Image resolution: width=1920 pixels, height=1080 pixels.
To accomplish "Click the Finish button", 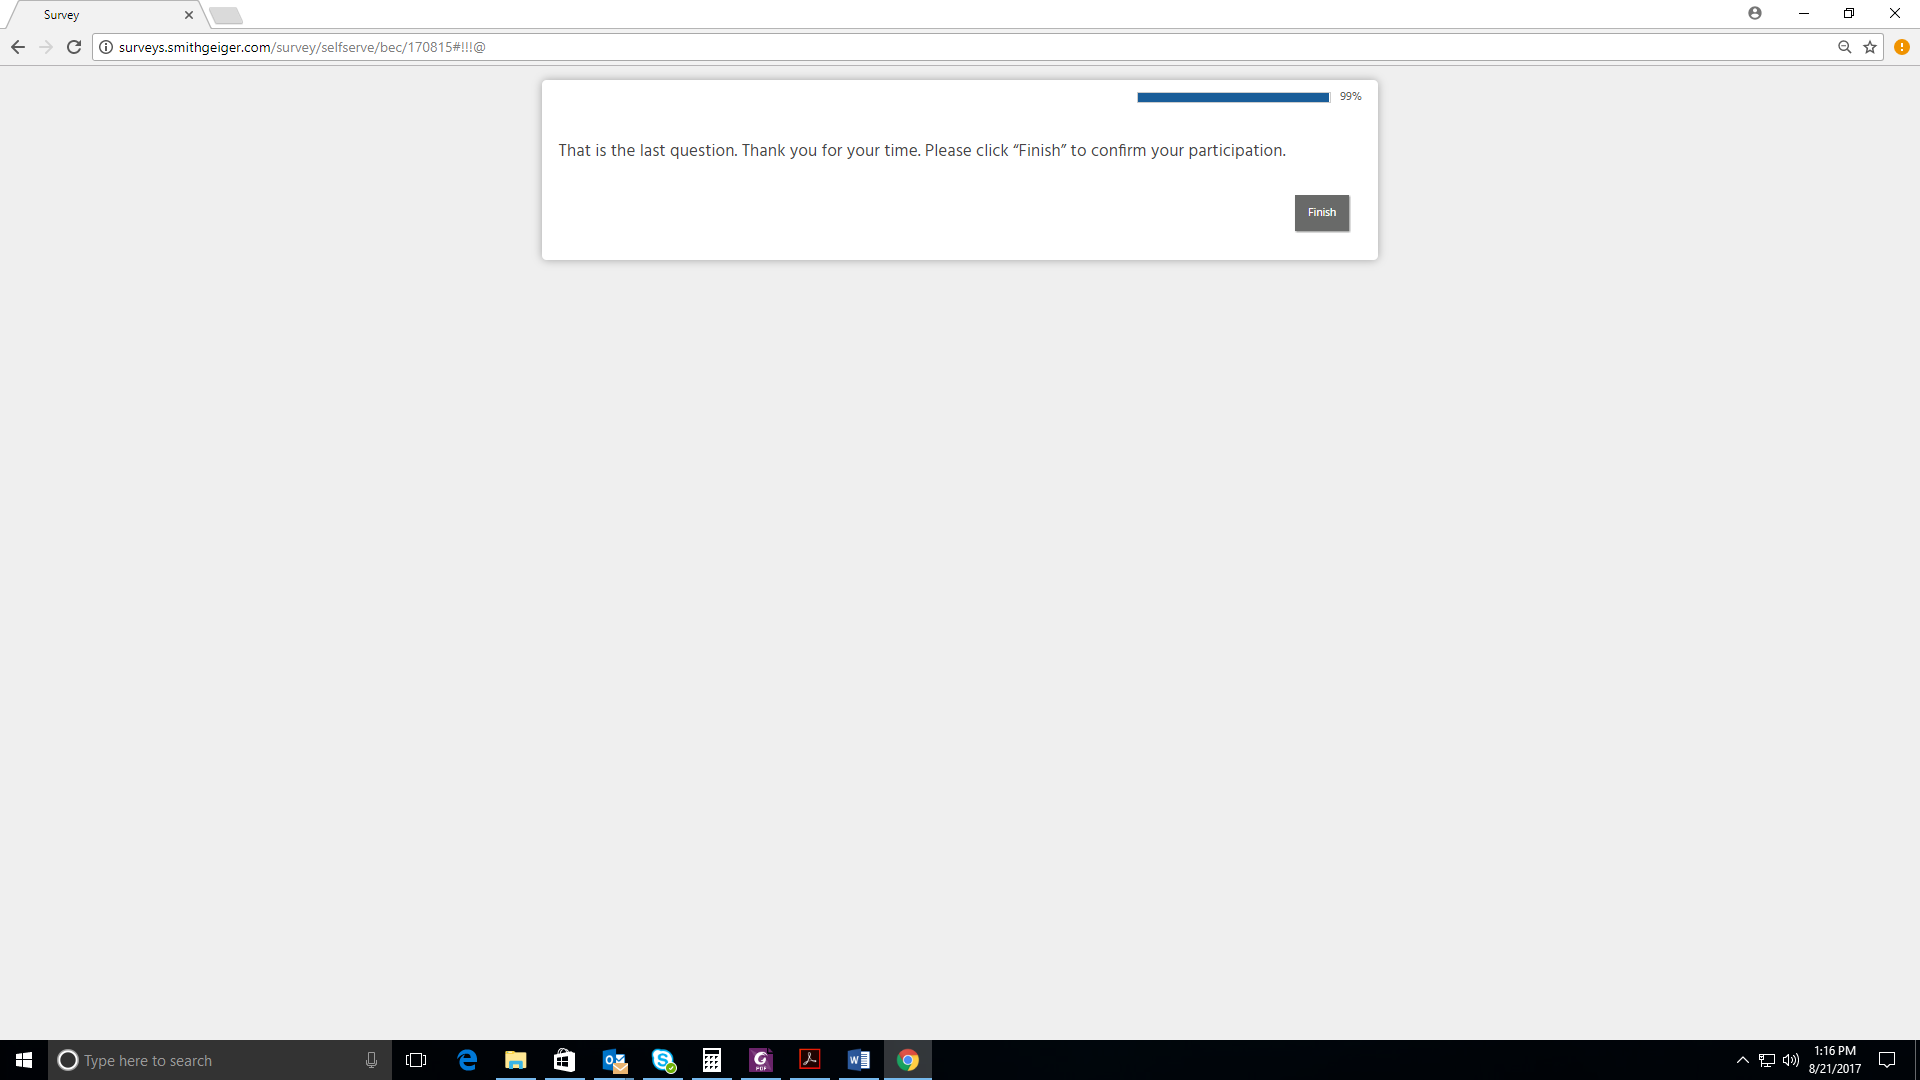I will click(x=1321, y=213).
